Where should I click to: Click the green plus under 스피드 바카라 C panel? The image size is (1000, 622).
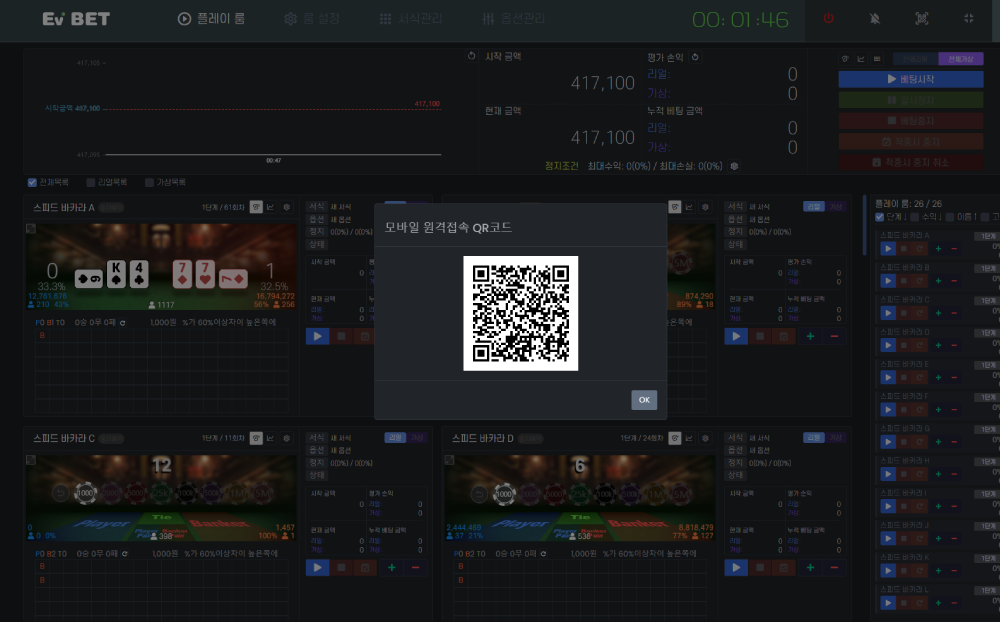pos(392,567)
